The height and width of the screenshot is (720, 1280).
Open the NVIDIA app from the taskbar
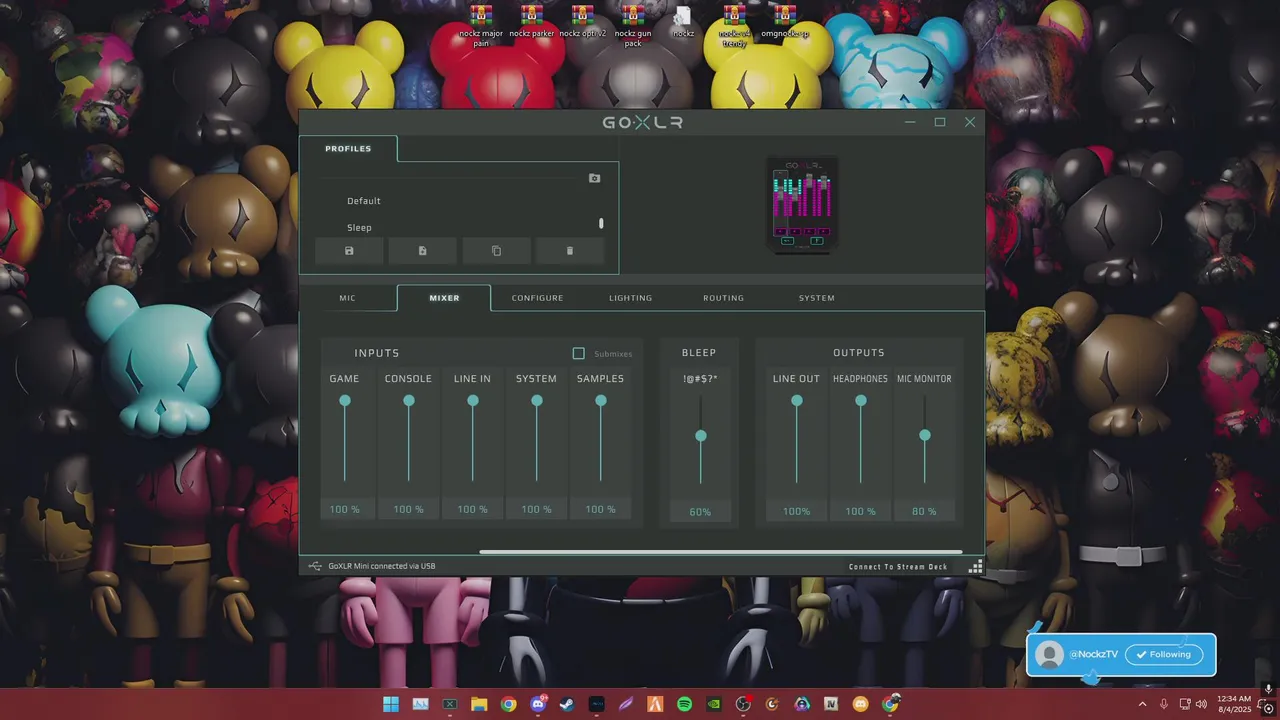point(713,704)
